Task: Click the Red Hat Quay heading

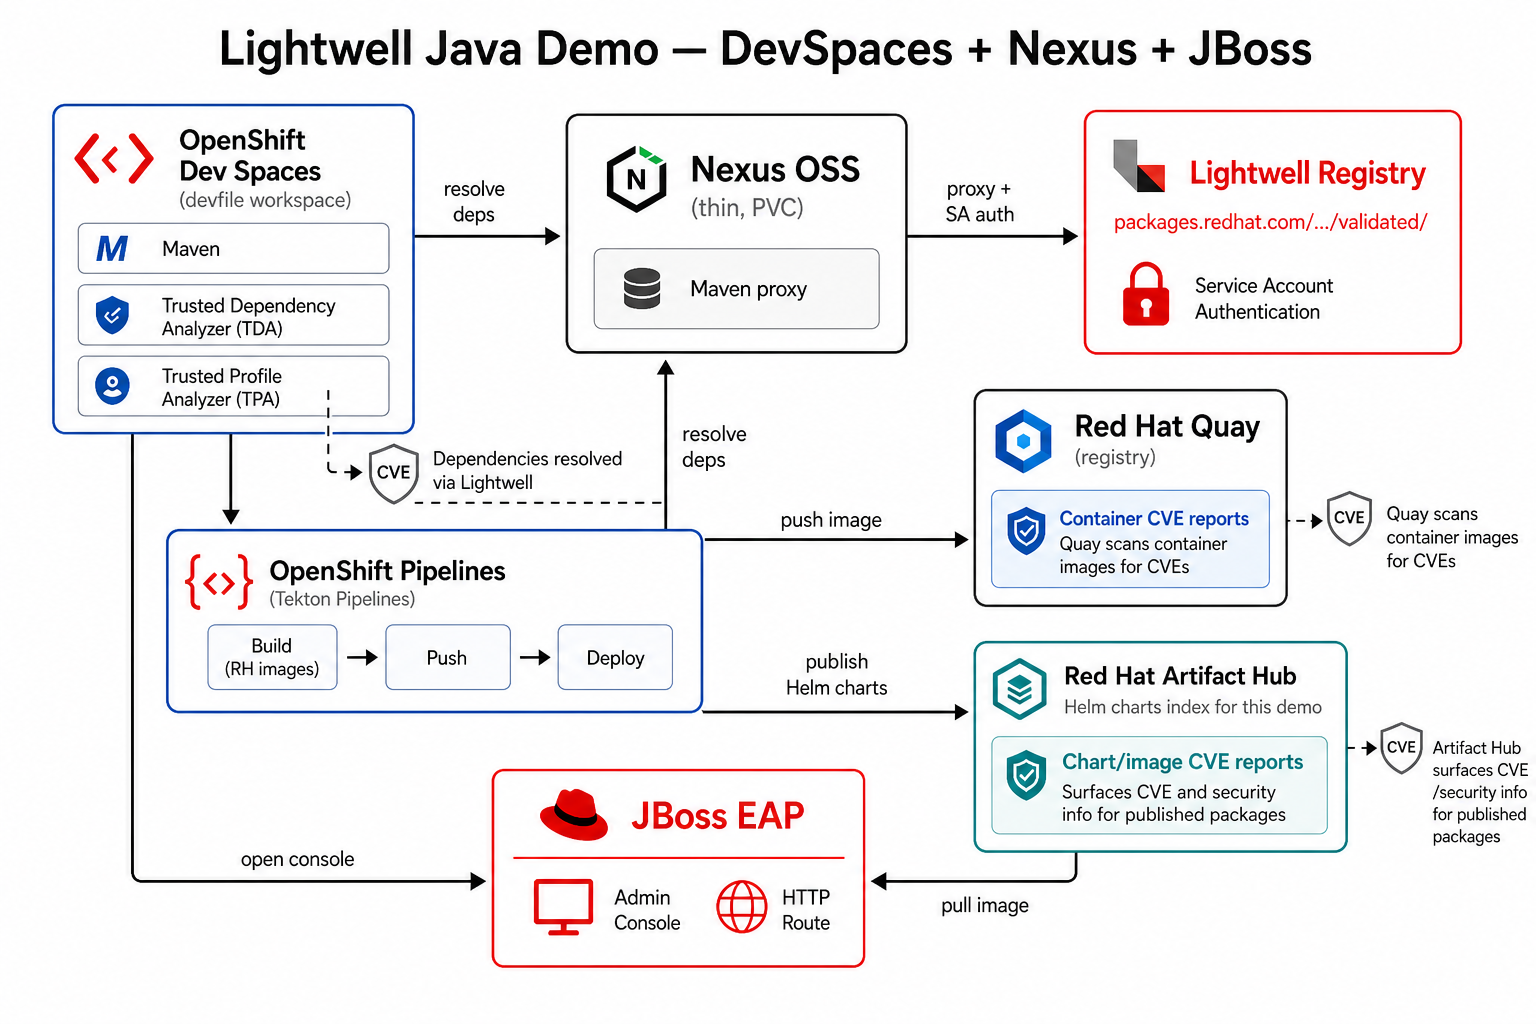Action: (x=1167, y=426)
